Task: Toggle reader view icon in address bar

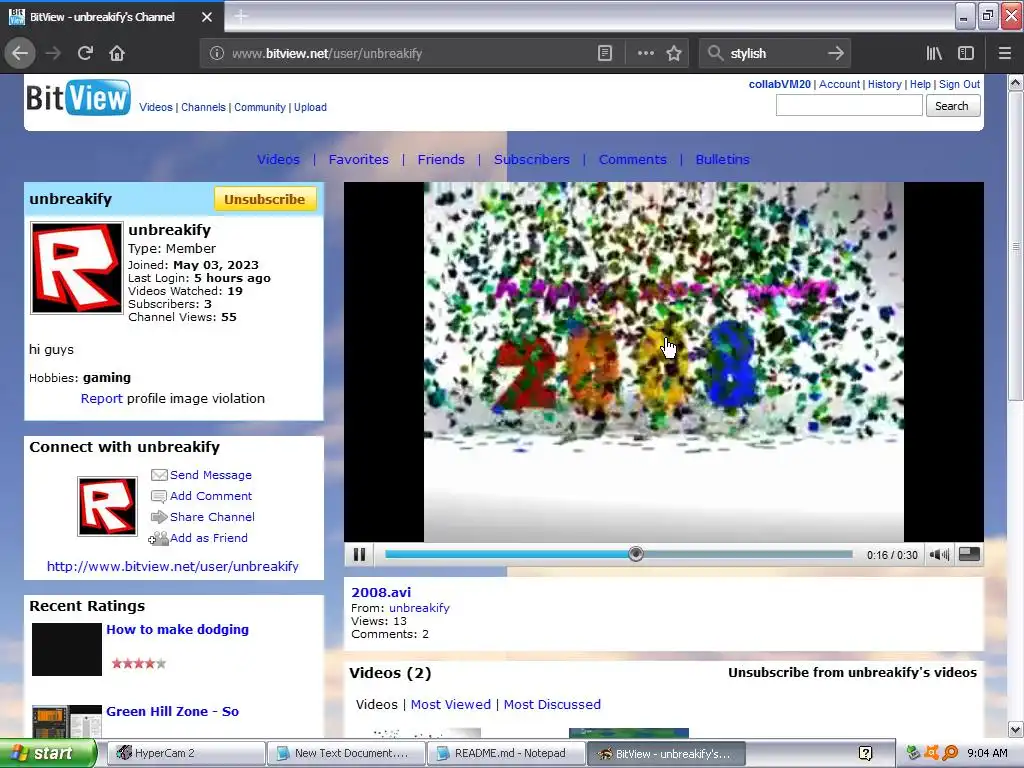Action: click(605, 54)
